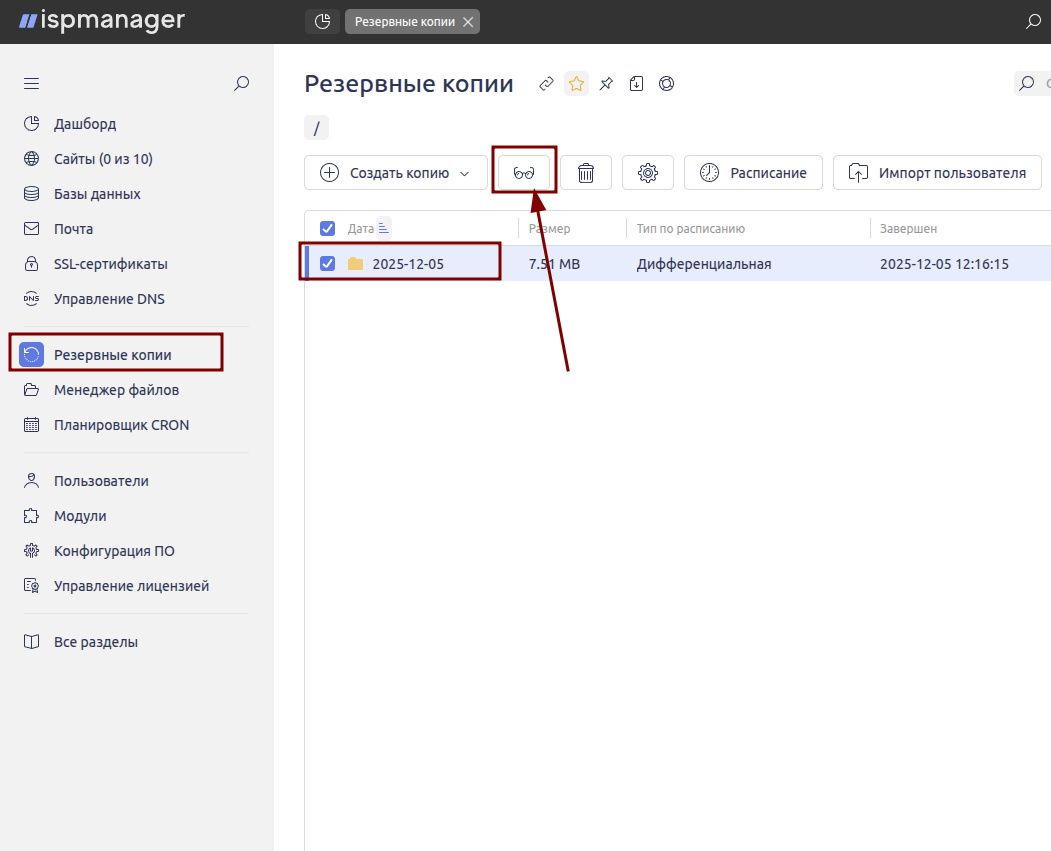Screen dimensions: 1051x851
Task: Go to Базы данных sidebar item
Action: coord(97,194)
